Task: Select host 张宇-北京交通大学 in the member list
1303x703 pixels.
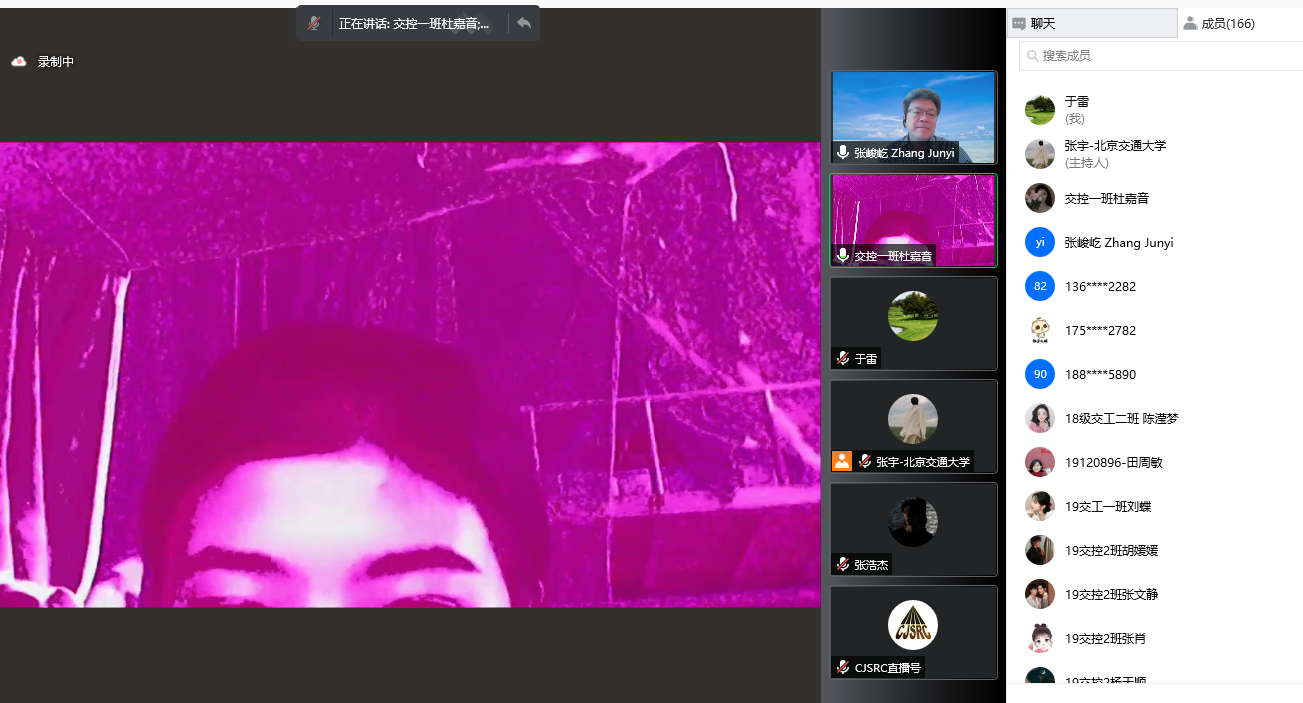Action: click(1114, 146)
